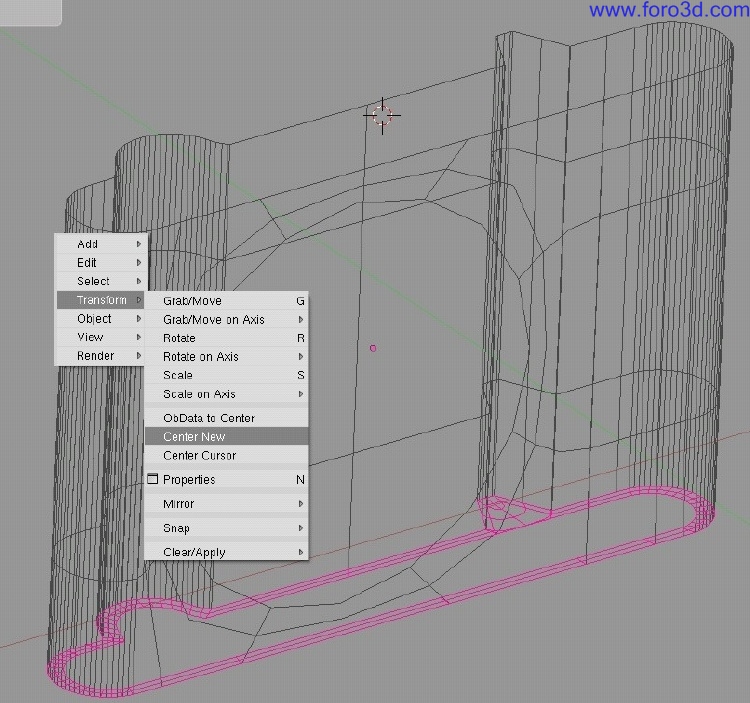
Task: Expand the Clear/Apply submenu
Action: pos(227,552)
